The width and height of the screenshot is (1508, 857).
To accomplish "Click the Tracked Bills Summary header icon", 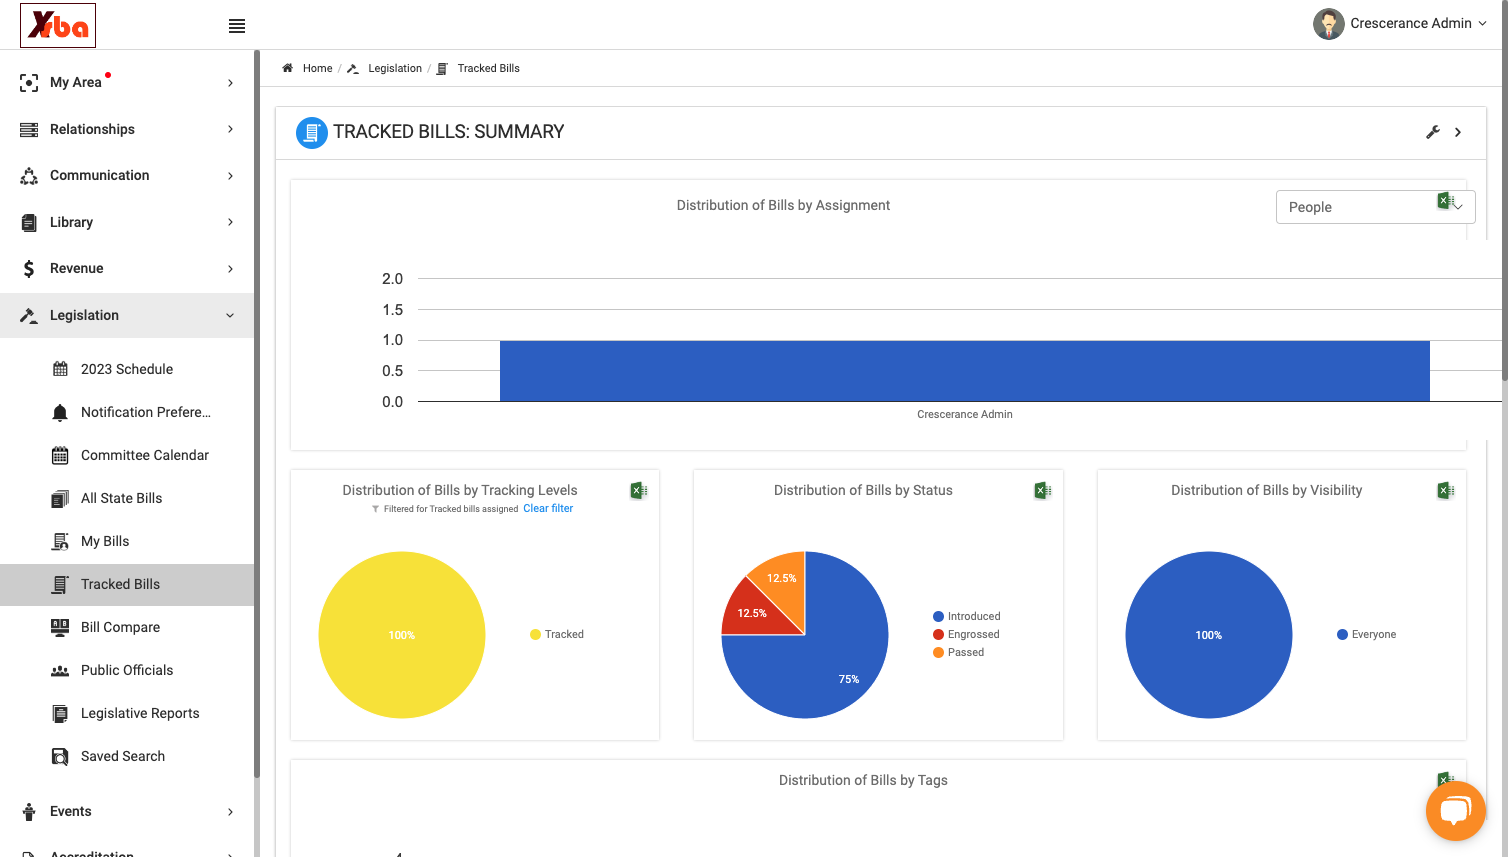I will pyautogui.click(x=312, y=132).
